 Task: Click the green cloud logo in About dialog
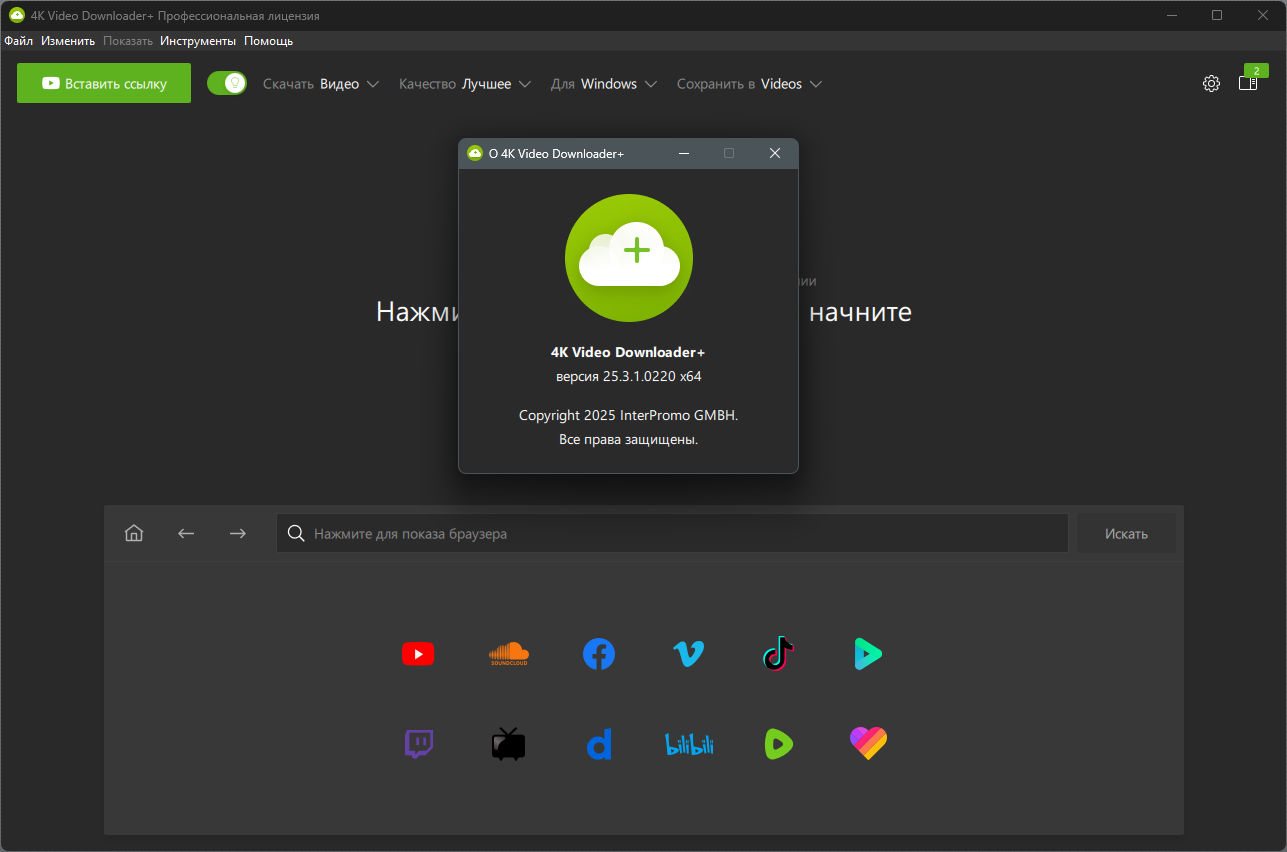629,258
